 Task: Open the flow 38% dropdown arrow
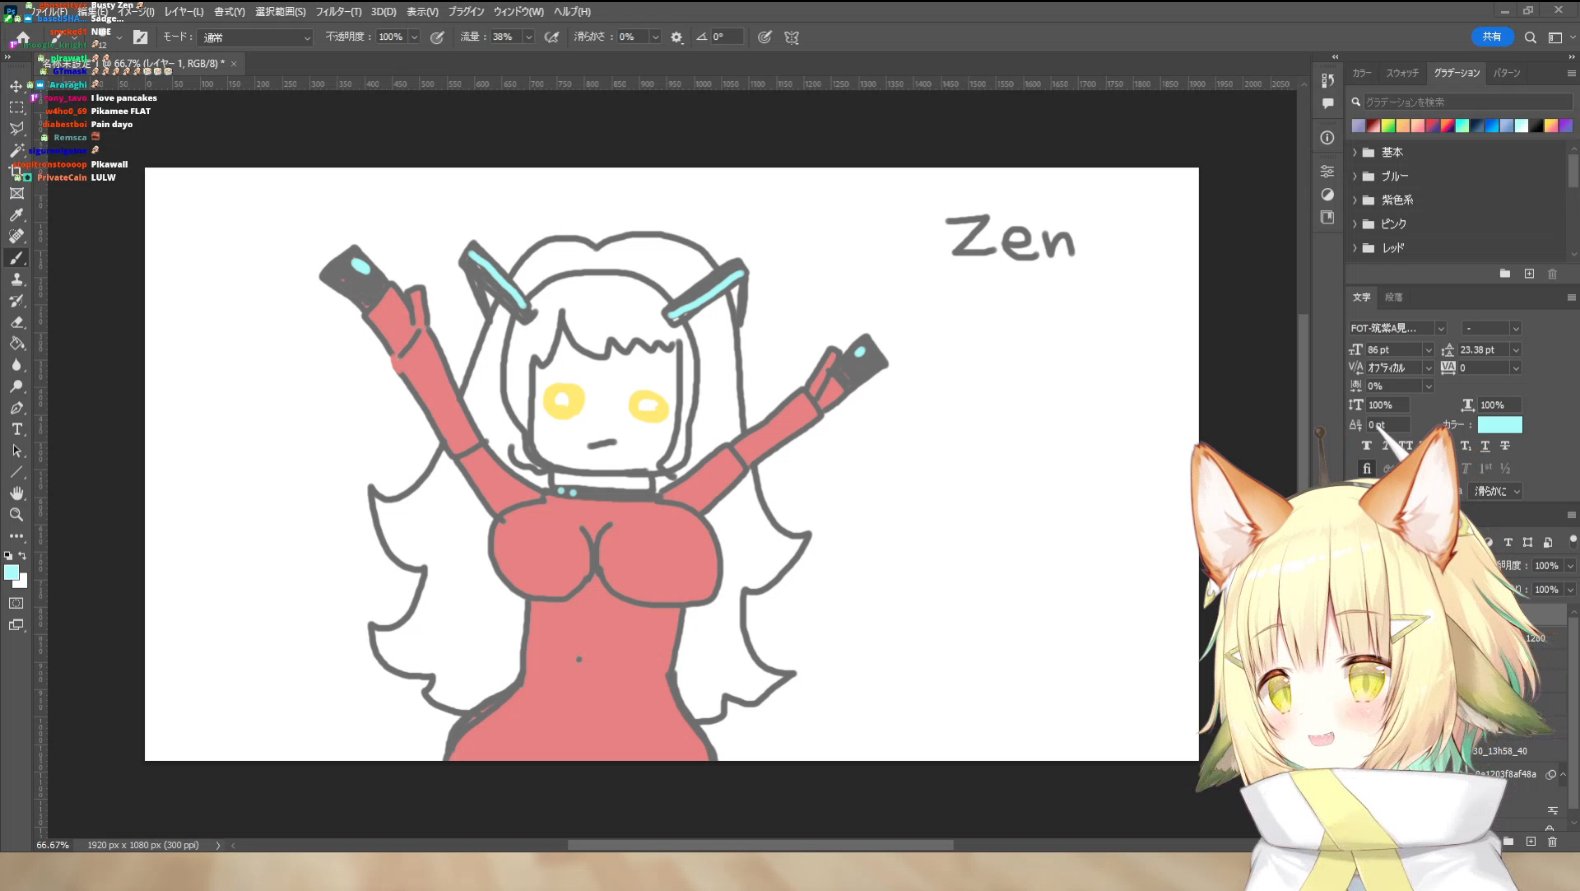coord(528,37)
